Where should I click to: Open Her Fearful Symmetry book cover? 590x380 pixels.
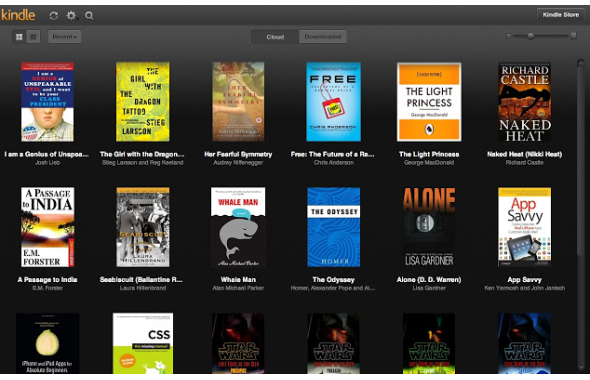point(238,102)
